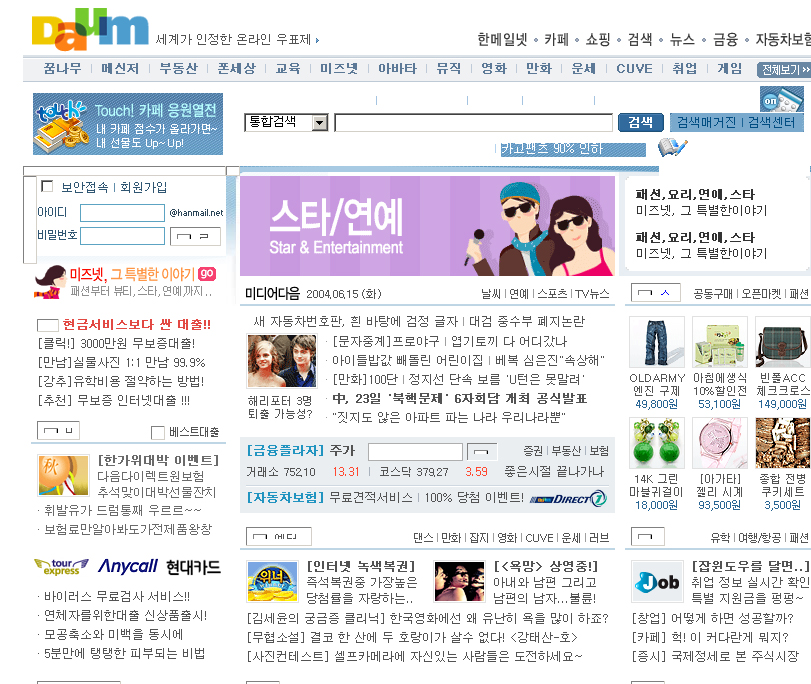Open the 한메일넷 top link
The height and width of the screenshot is (684, 811).
point(502,39)
